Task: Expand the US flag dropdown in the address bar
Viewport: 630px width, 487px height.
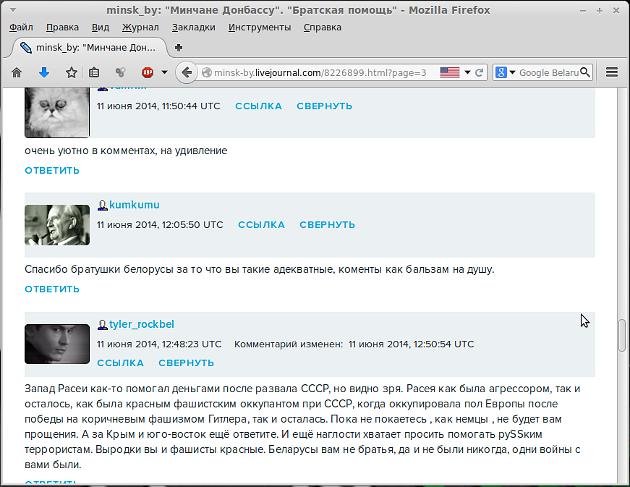Action: (467, 72)
